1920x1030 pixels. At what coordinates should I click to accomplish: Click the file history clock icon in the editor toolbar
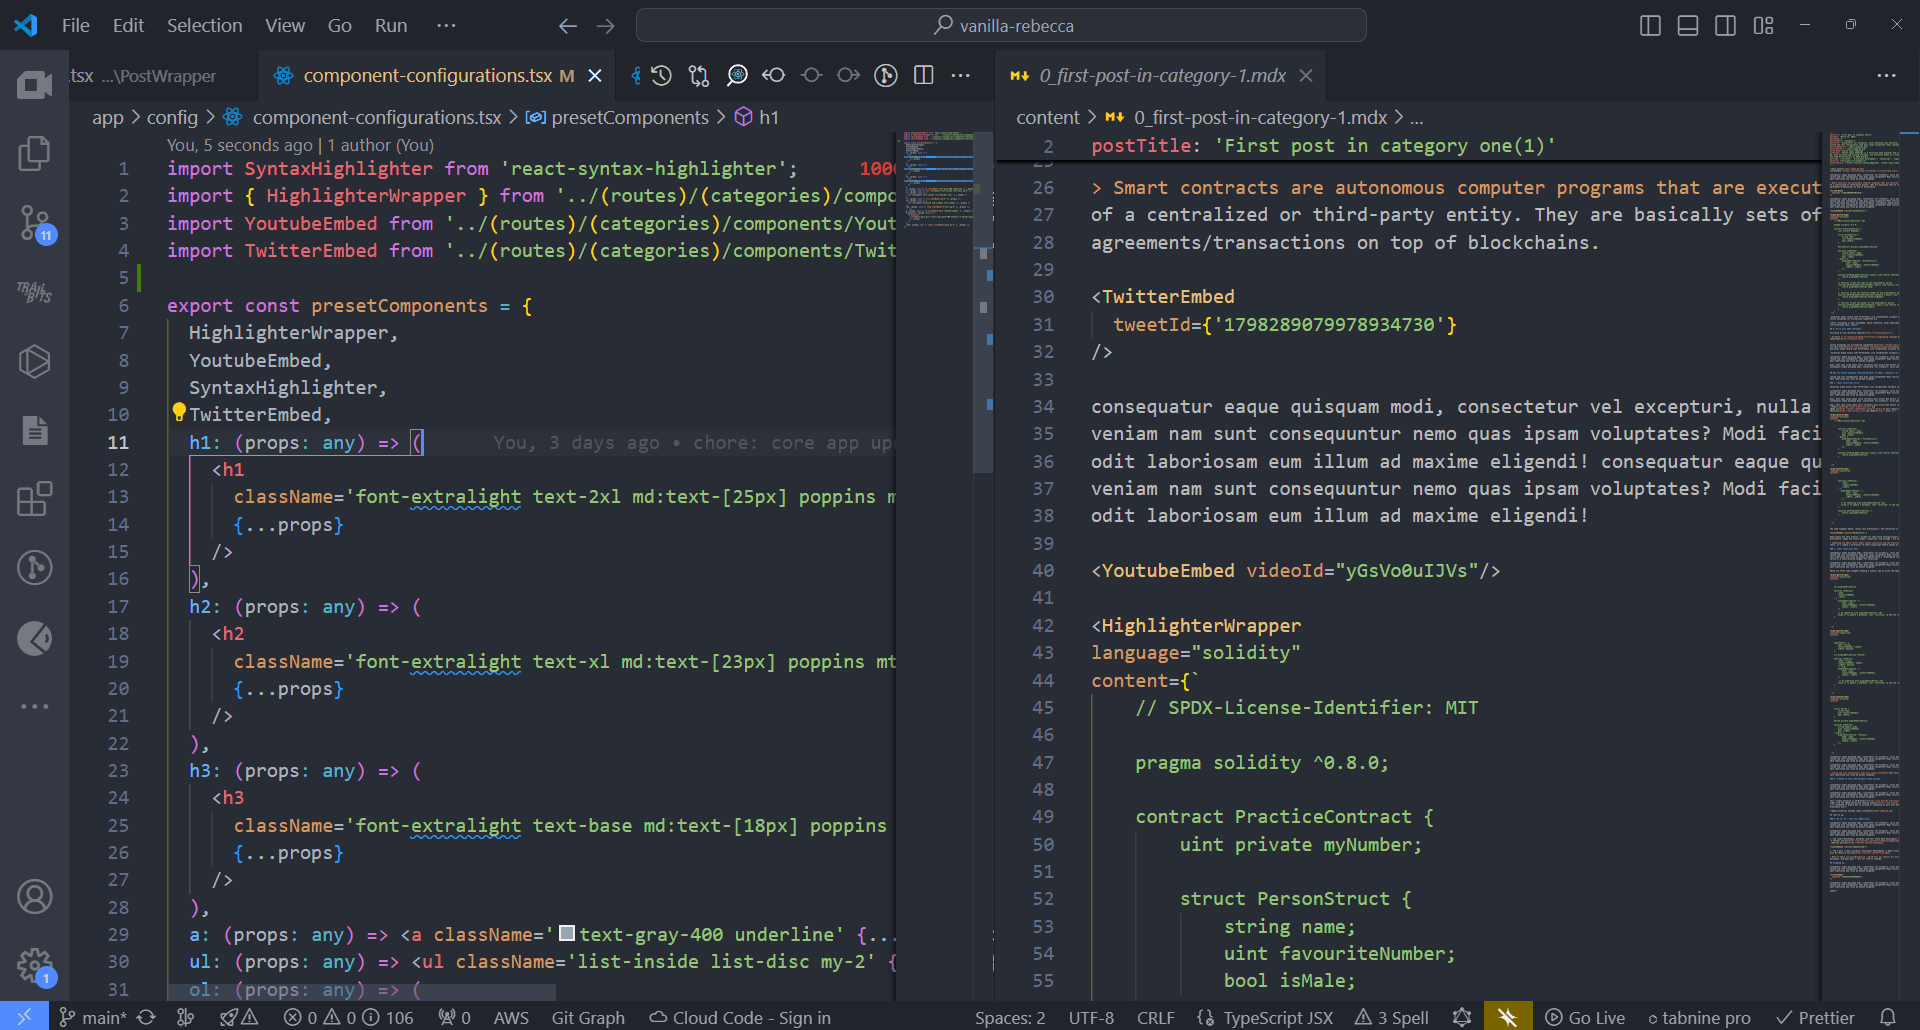[661, 75]
